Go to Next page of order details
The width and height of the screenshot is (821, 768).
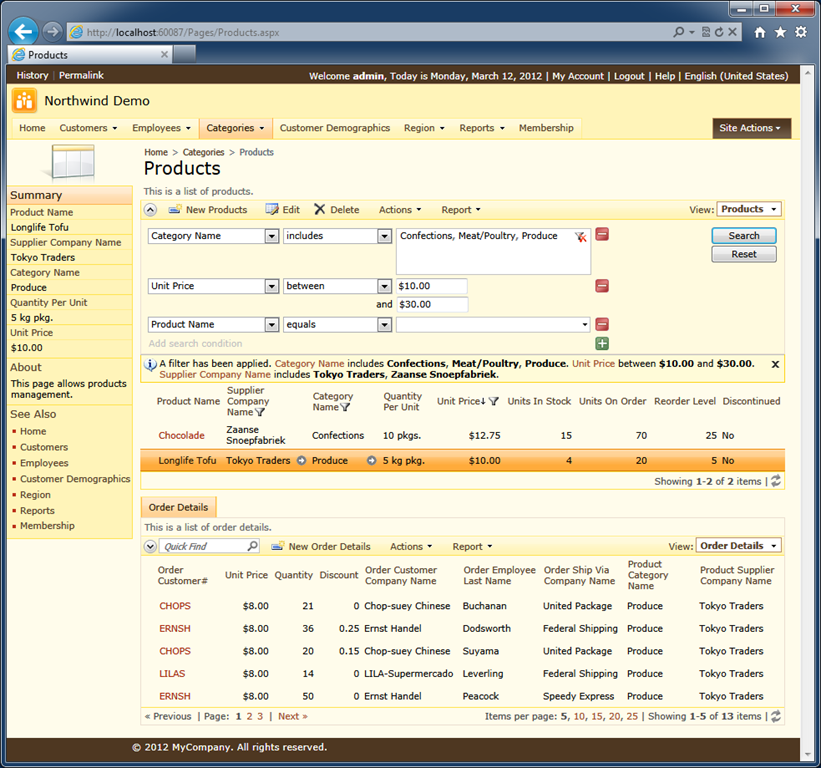(292, 716)
